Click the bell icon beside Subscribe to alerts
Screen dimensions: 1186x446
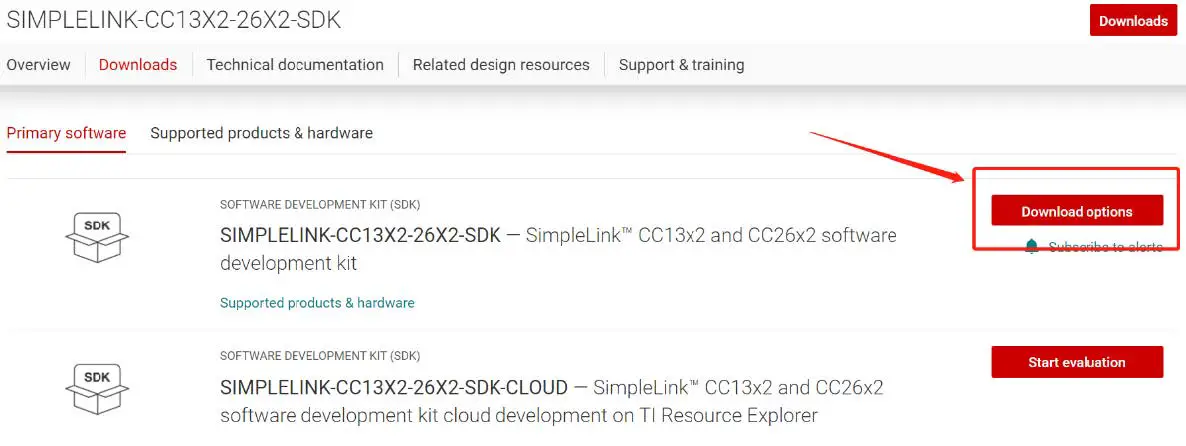tap(1032, 247)
